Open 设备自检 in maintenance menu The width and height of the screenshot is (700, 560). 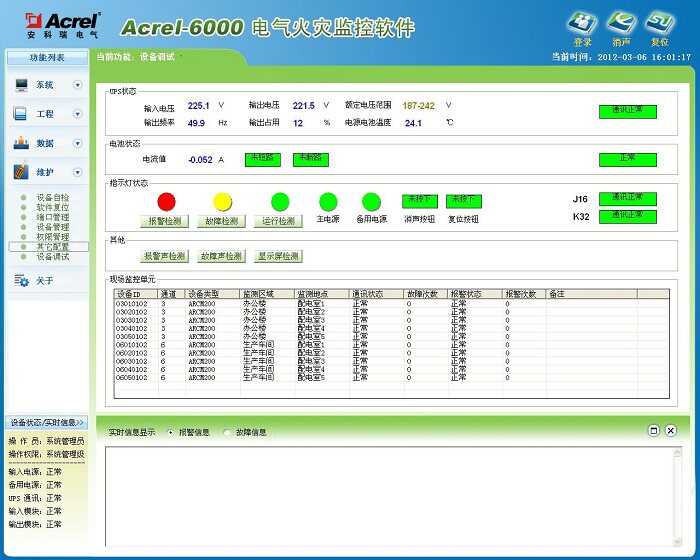tap(53, 197)
